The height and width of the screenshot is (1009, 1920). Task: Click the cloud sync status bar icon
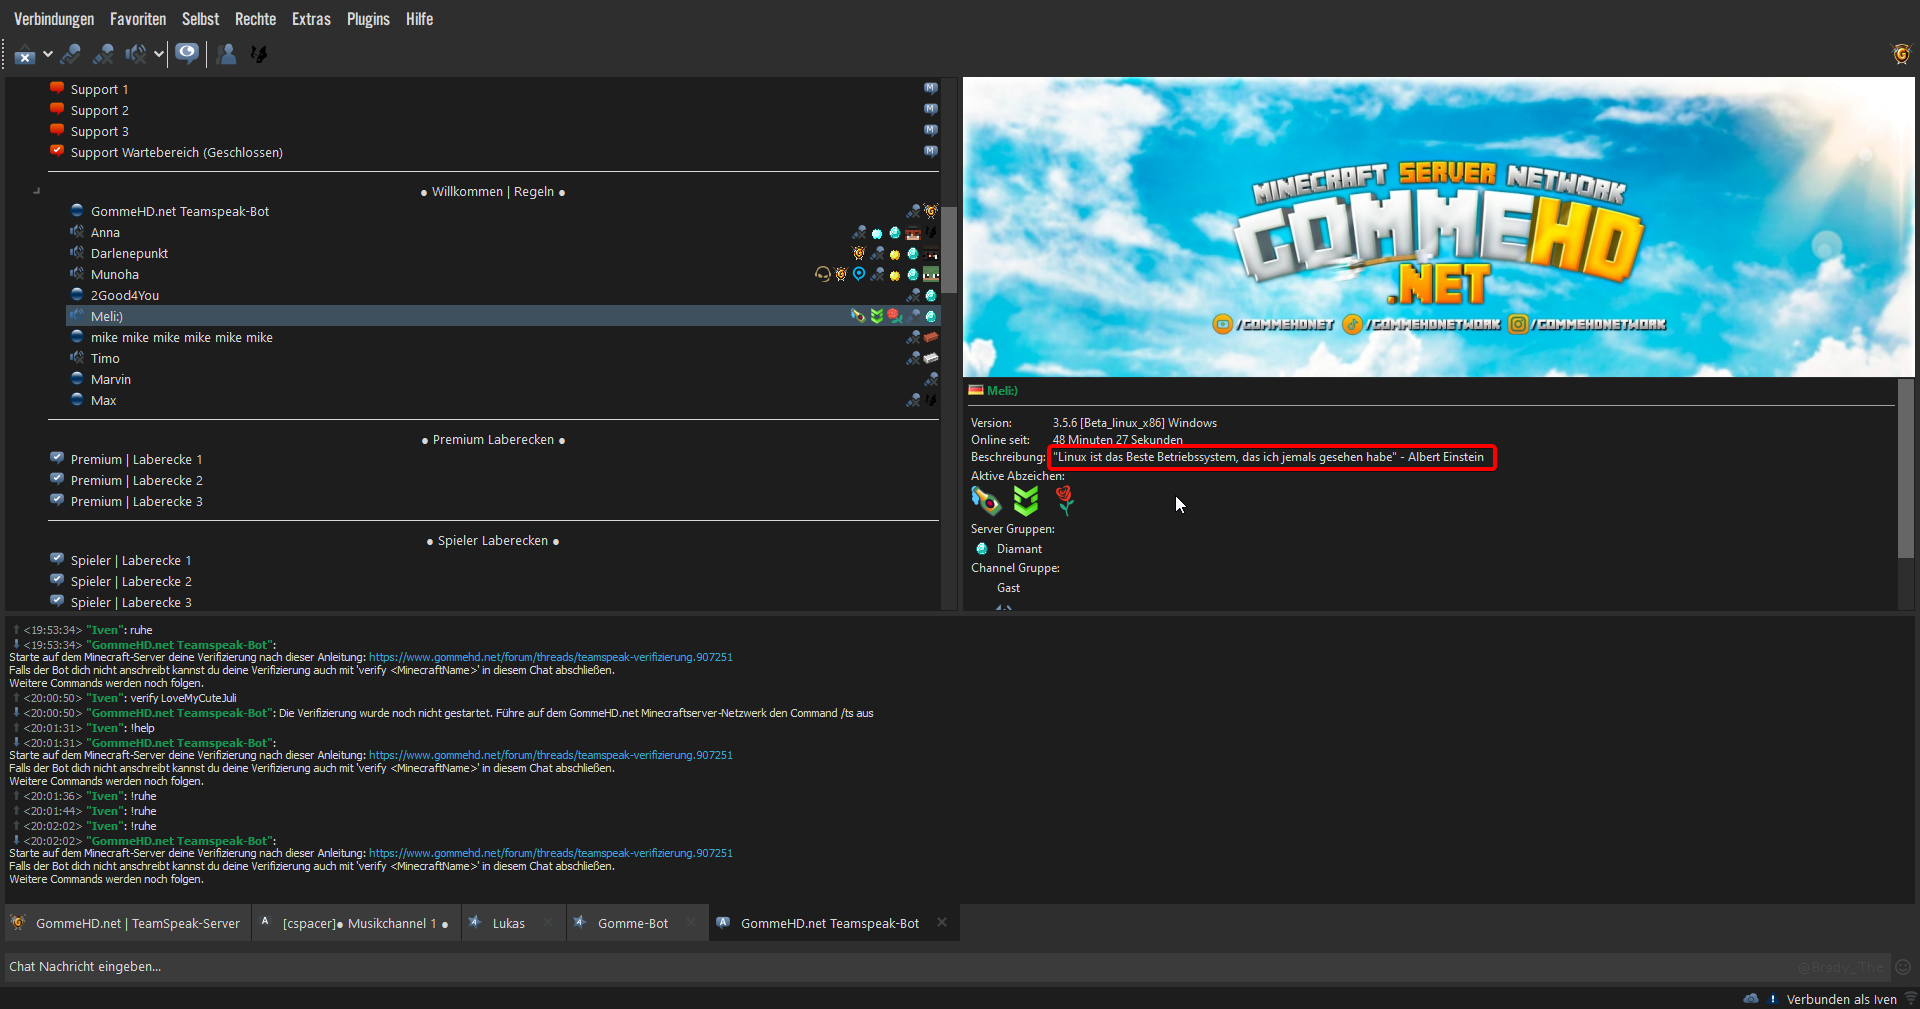tap(1751, 998)
